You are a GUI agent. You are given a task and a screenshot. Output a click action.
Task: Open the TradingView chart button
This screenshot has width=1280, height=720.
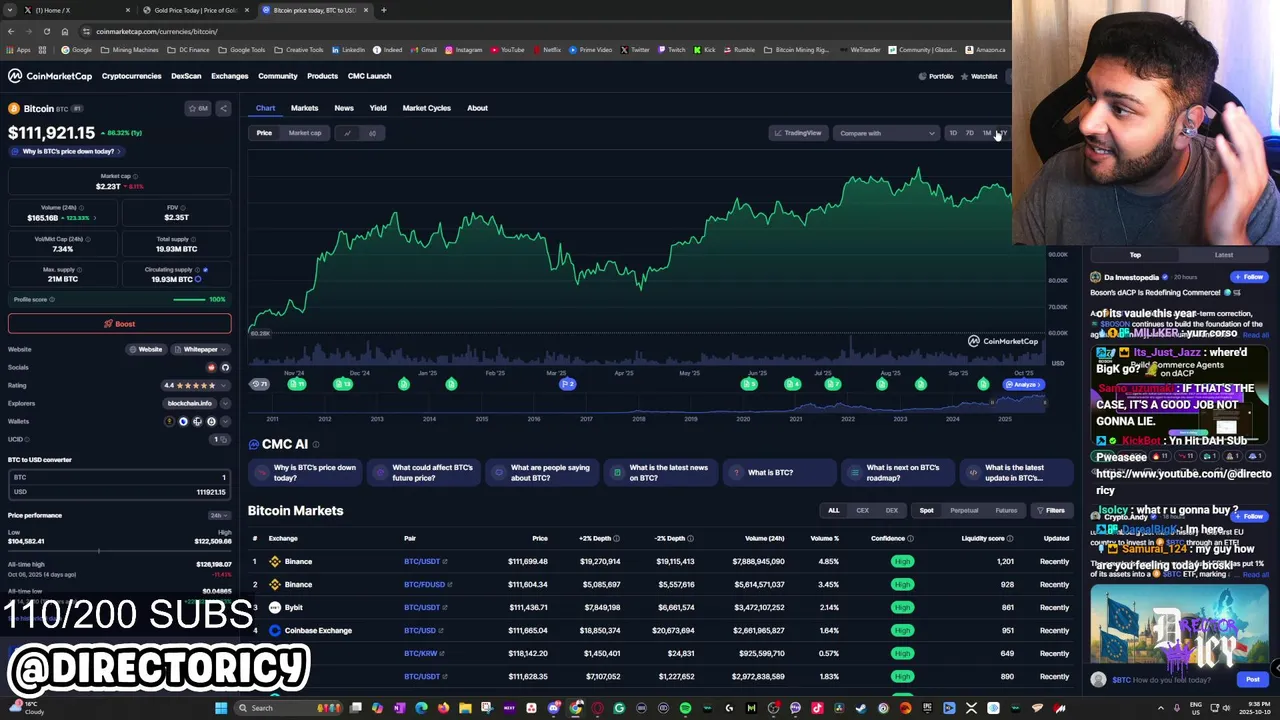pyautogui.click(x=797, y=133)
